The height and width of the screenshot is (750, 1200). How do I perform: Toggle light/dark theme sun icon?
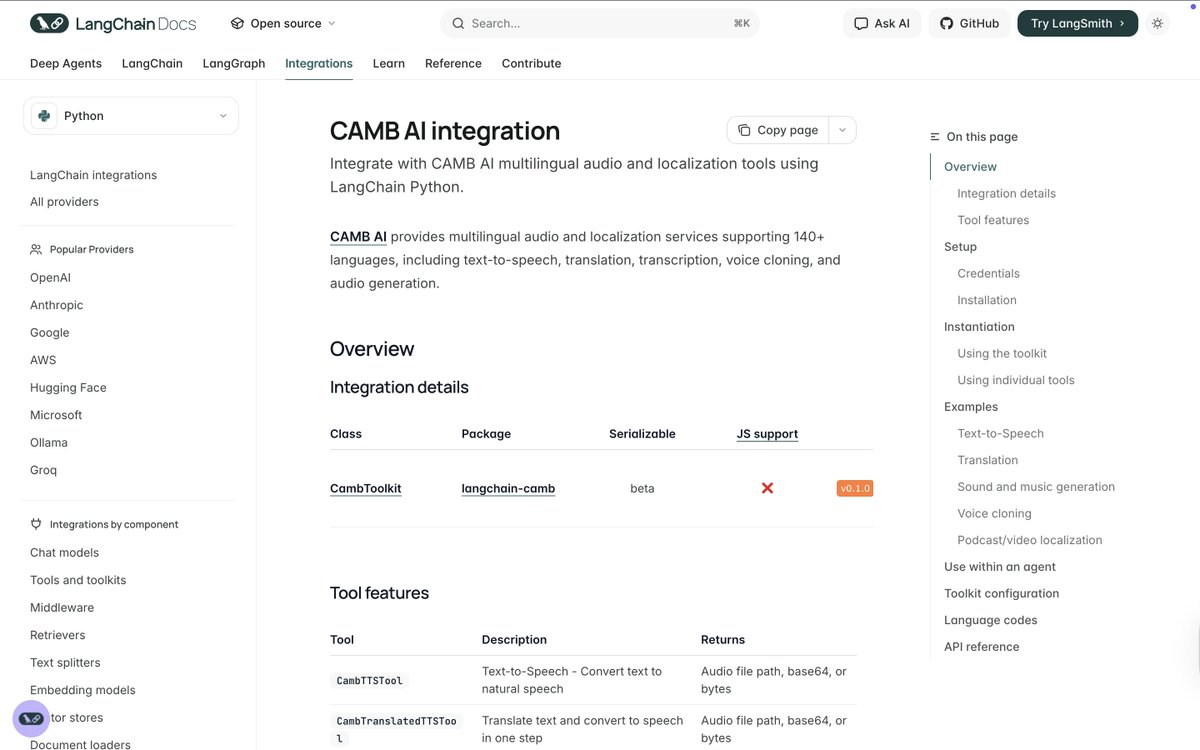[1158, 23]
